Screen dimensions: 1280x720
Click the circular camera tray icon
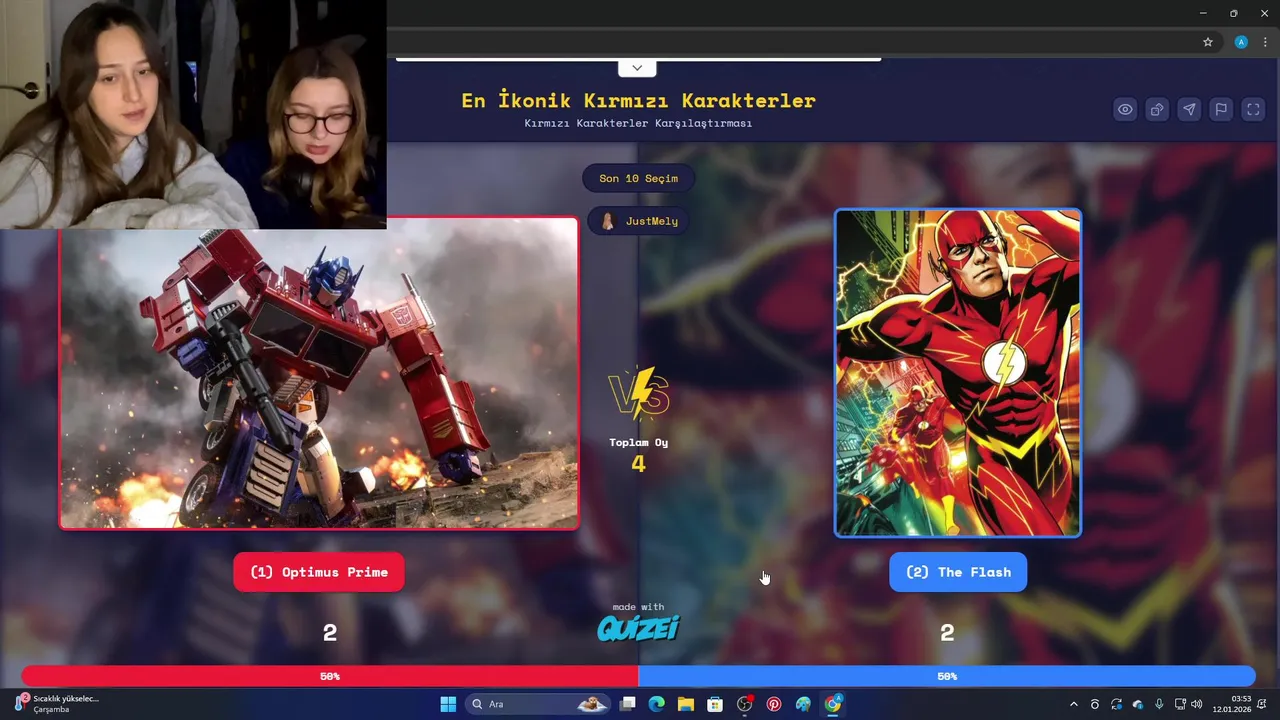(1095, 704)
